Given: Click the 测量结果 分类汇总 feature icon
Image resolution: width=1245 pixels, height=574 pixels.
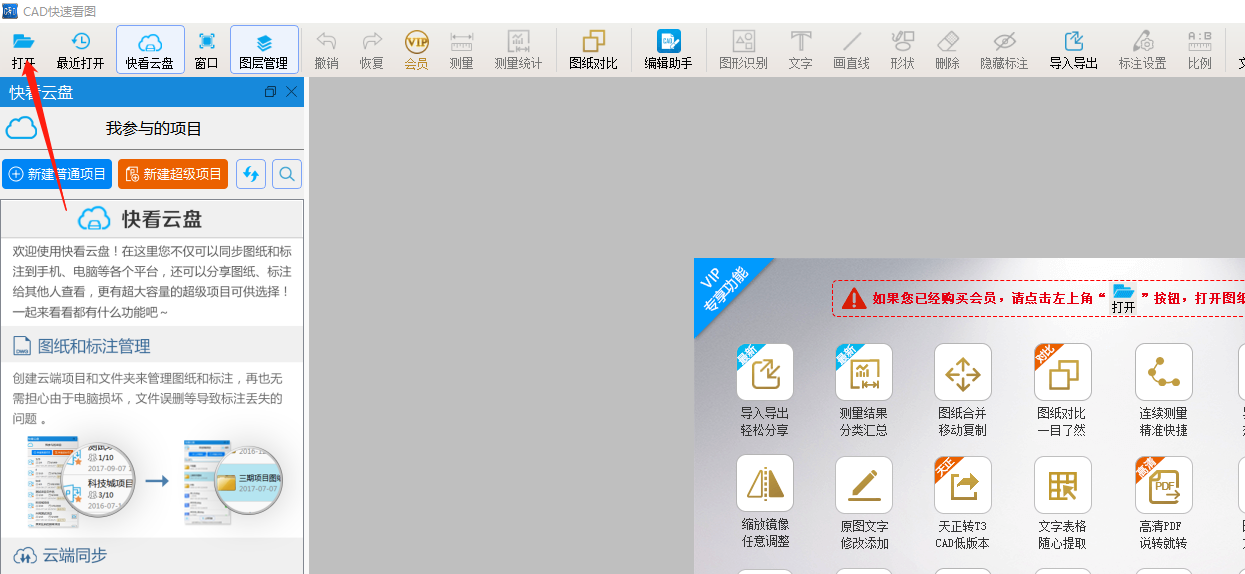Looking at the screenshot, I should (x=864, y=372).
